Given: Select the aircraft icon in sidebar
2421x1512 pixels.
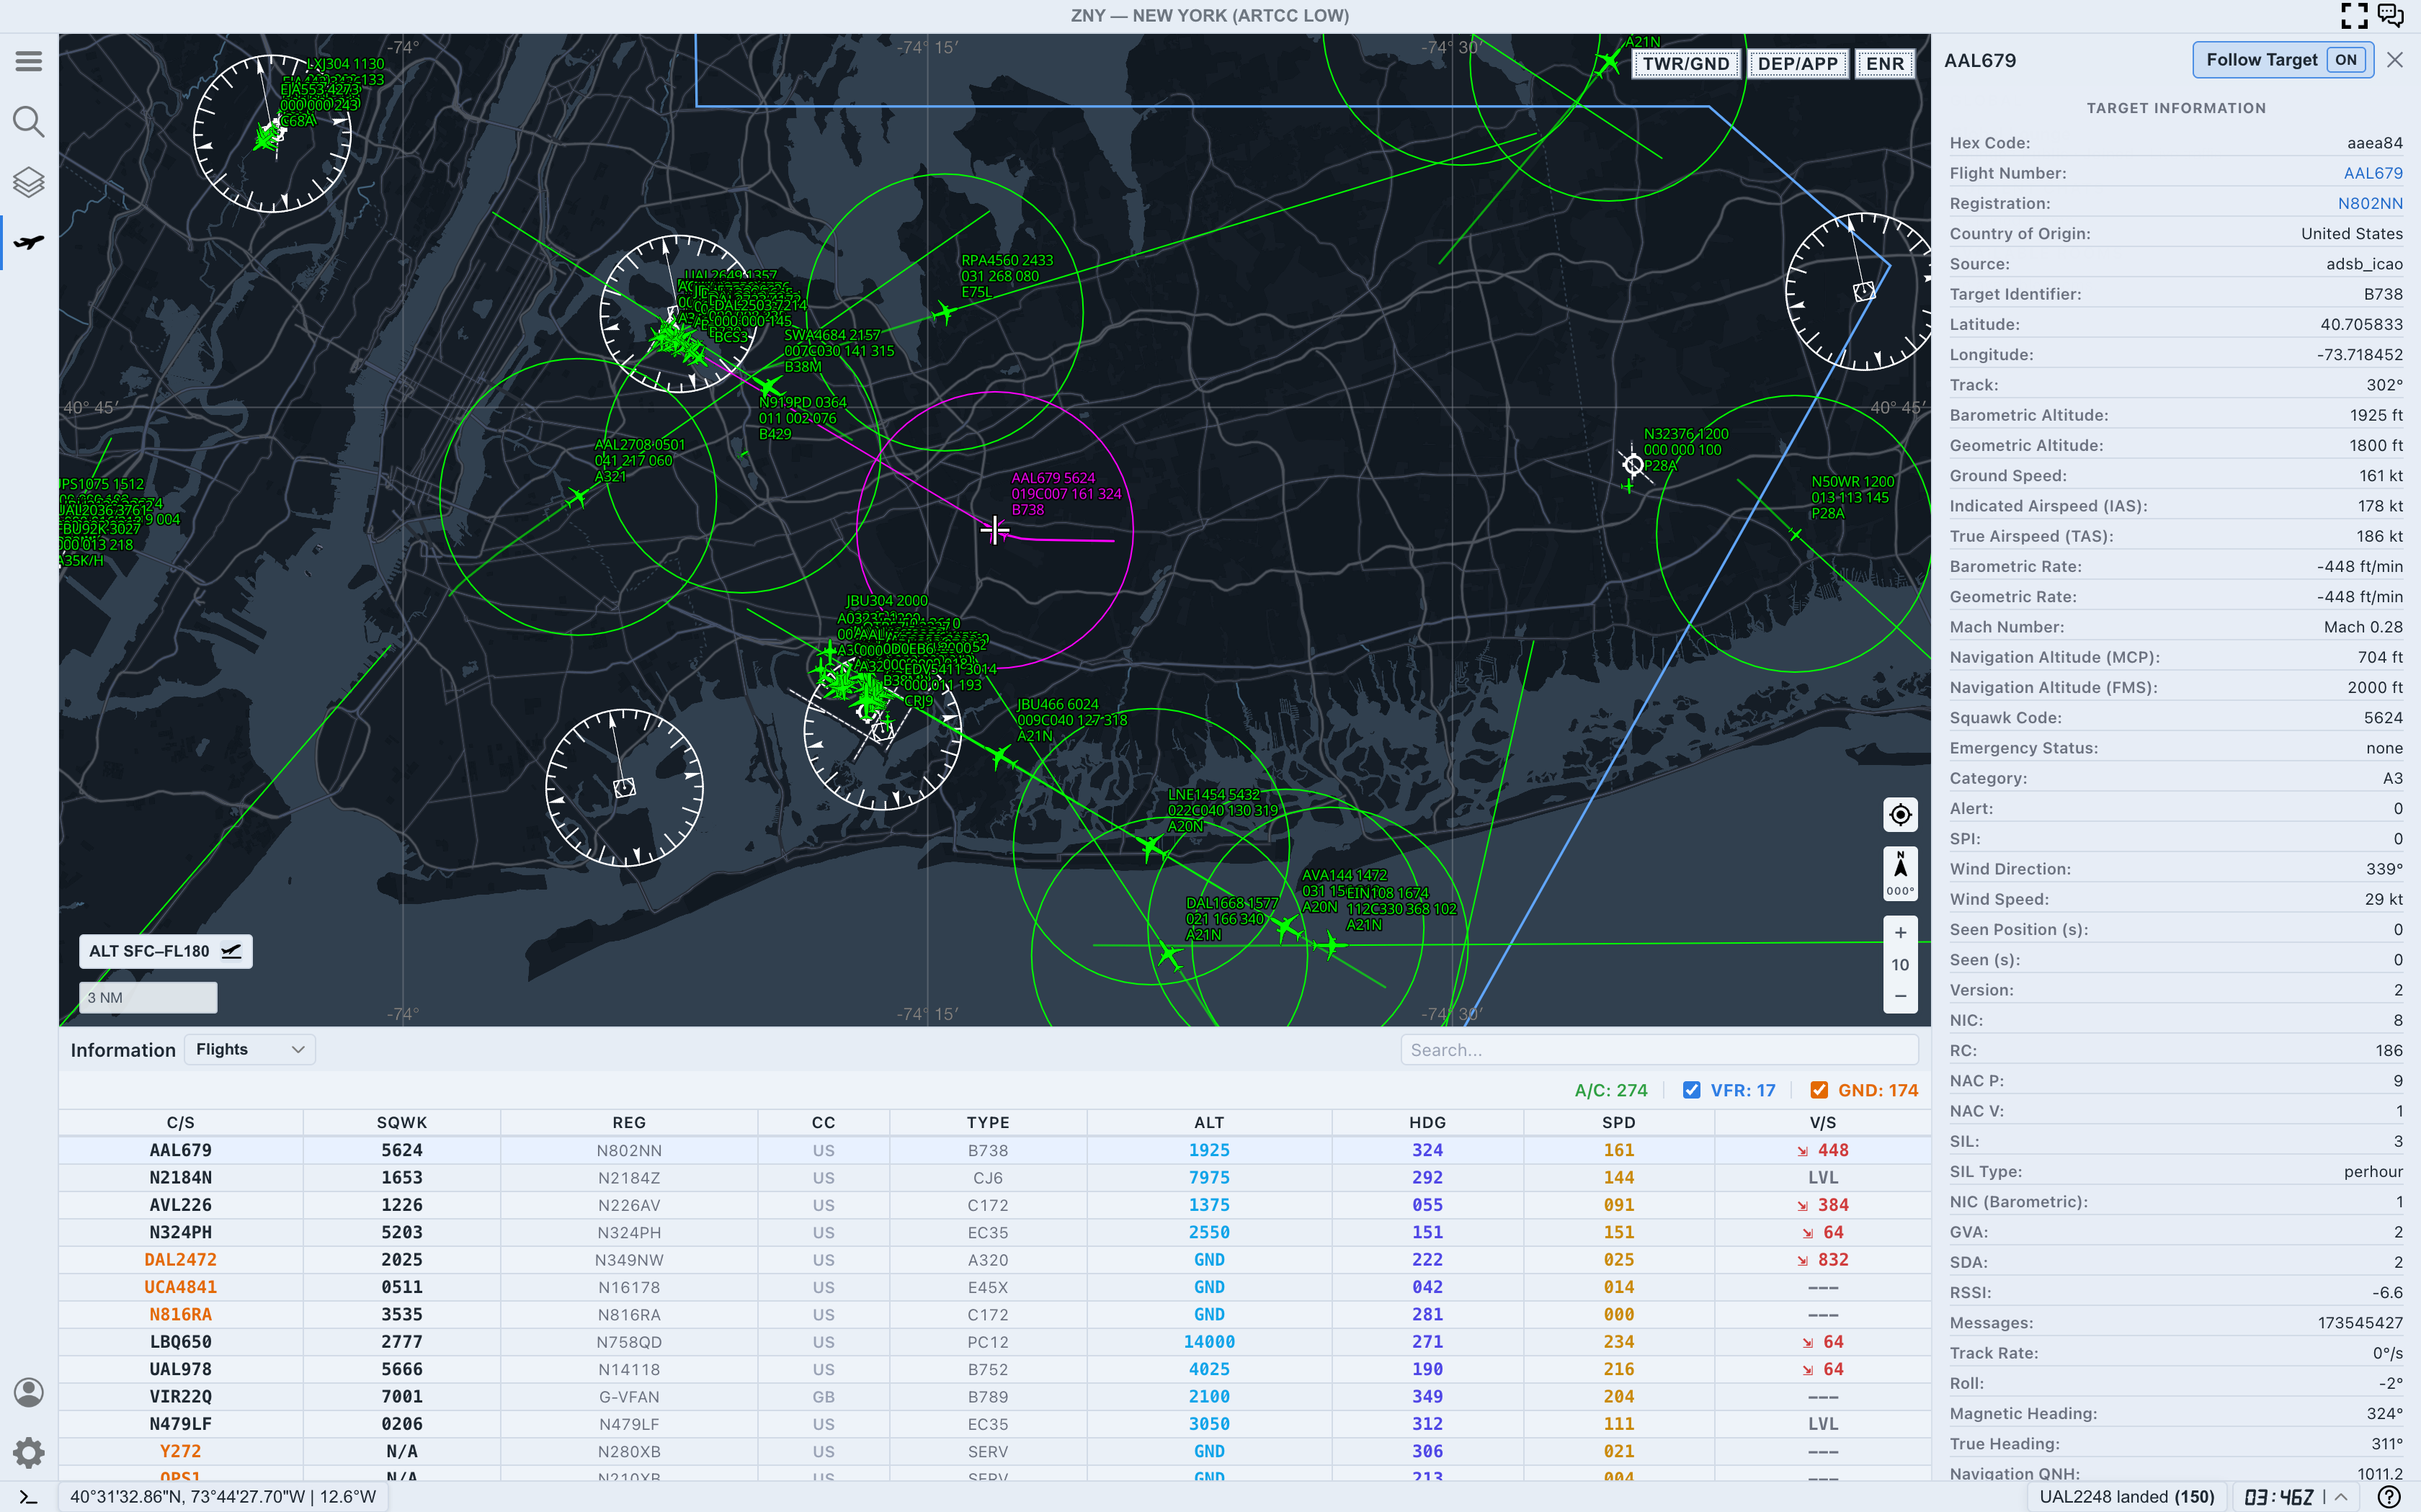Looking at the screenshot, I should pyautogui.click(x=28, y=242).
